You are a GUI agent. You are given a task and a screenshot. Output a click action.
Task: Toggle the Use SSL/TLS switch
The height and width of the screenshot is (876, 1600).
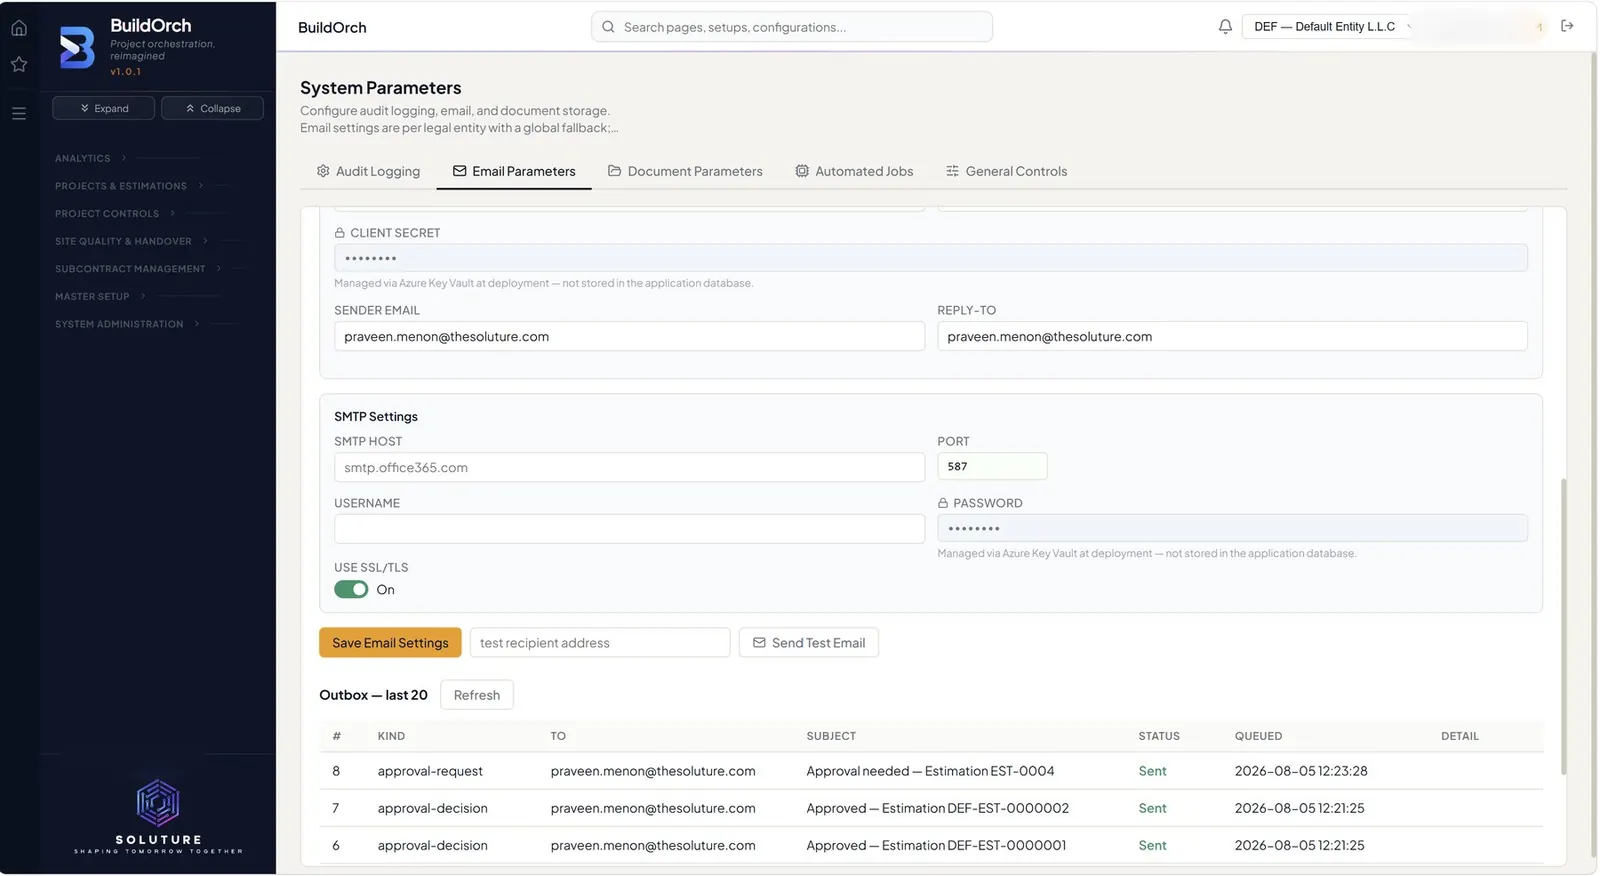[x=351, y=590]
